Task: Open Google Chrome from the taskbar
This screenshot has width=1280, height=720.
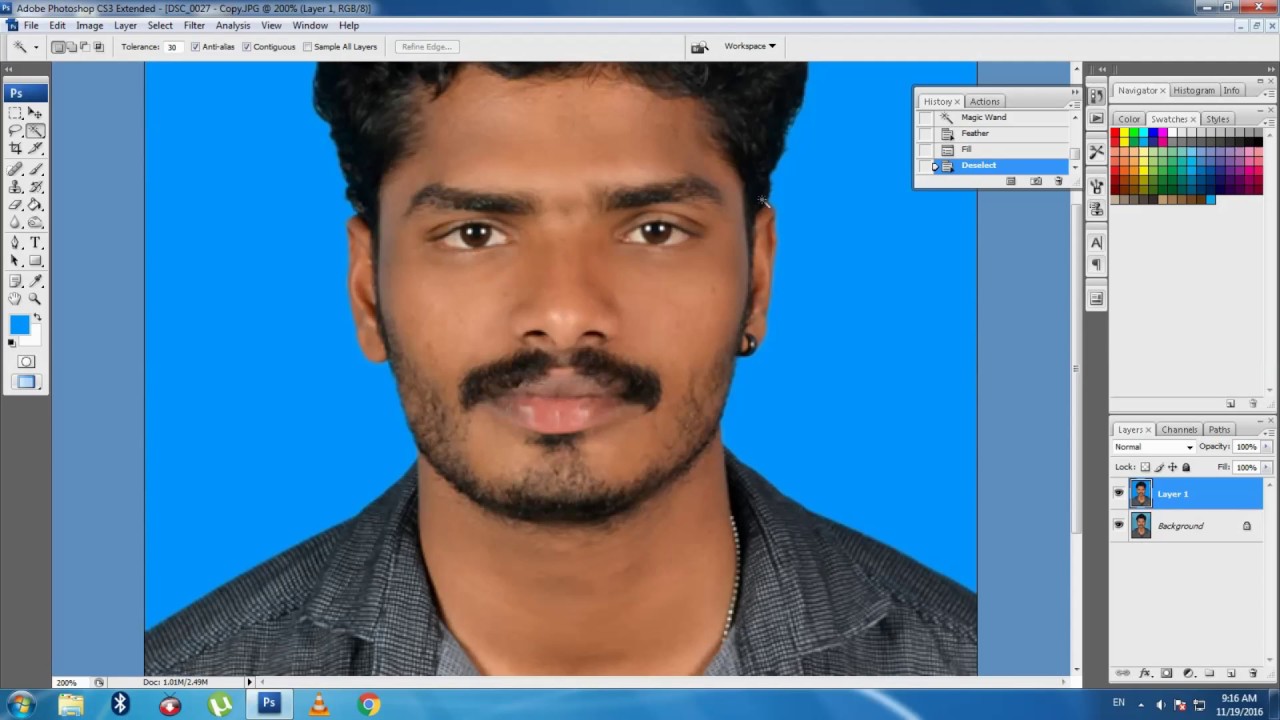Action: (x=369, y=705)
